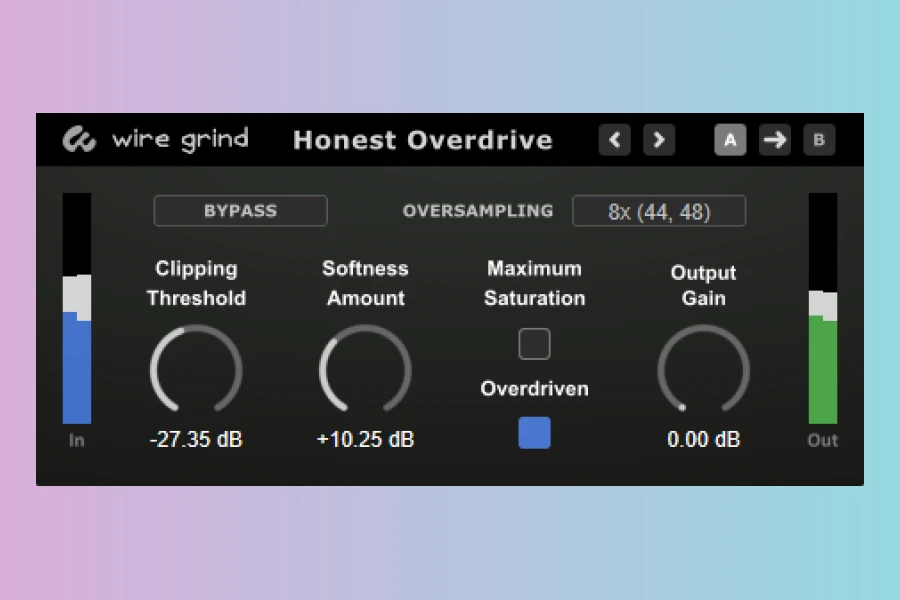Click the green Out level meter
900x600 pixels.
click(x=823, y=308)
